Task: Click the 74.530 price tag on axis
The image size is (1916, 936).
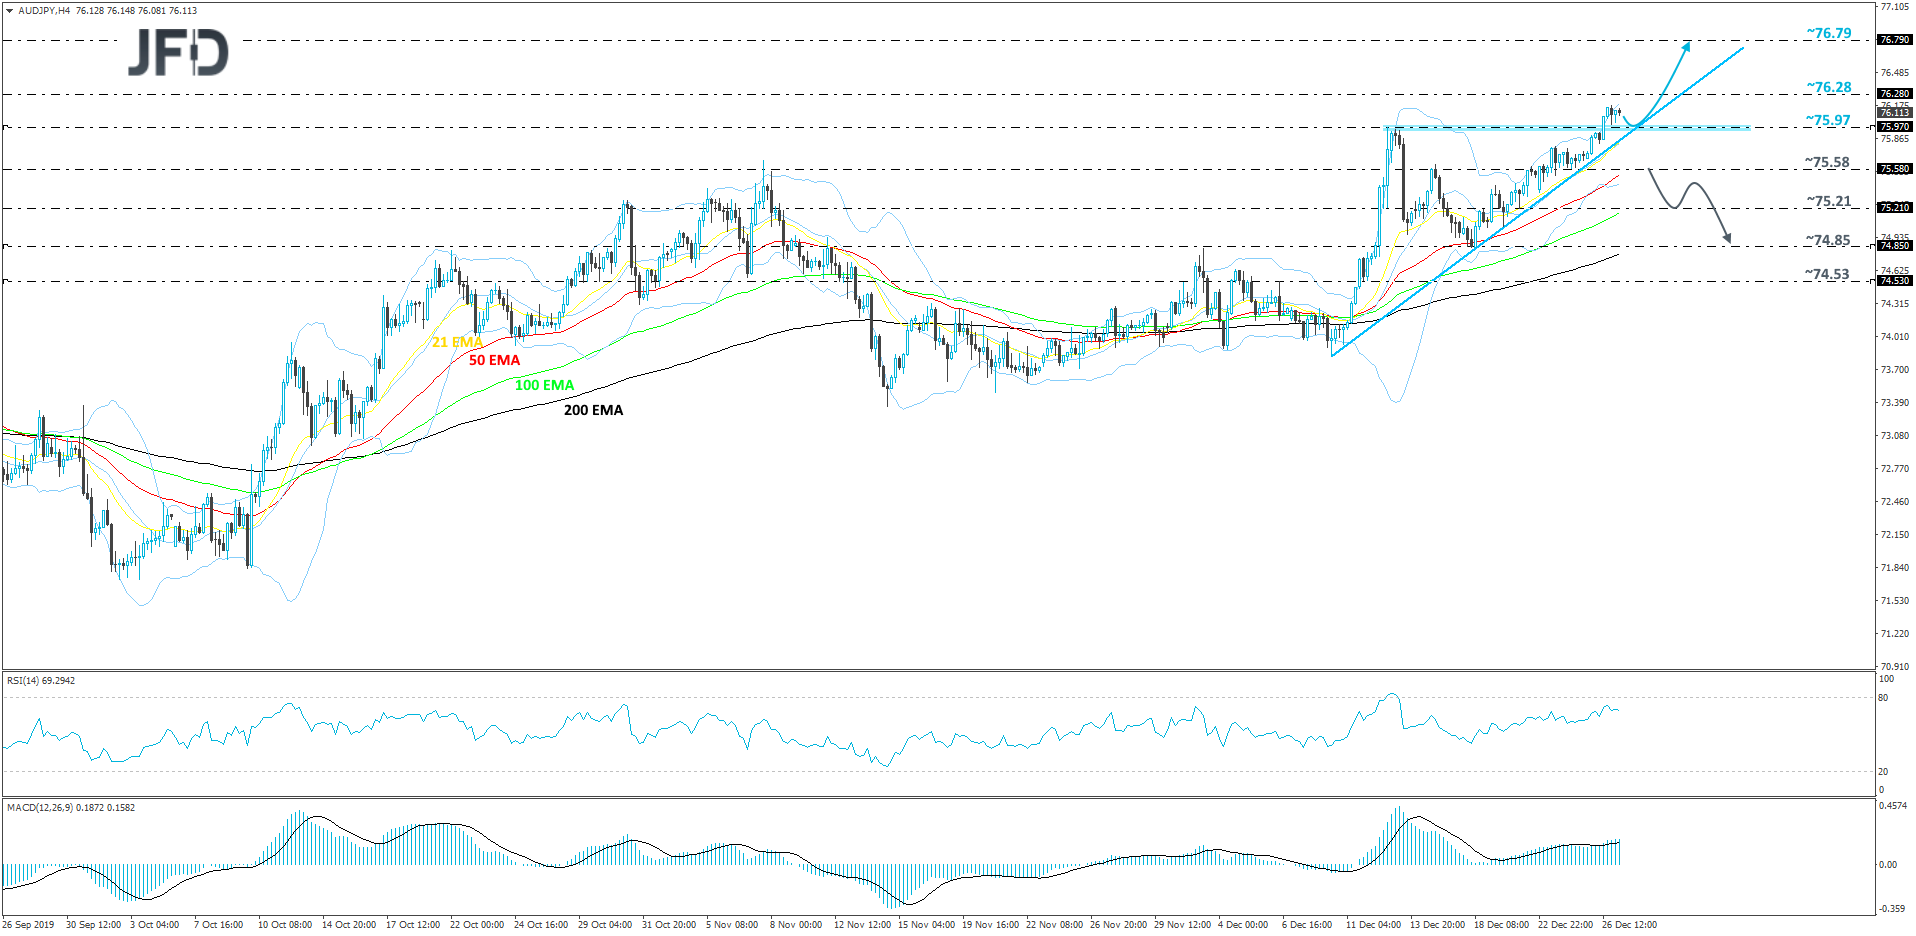Action: coord(1894,282)
